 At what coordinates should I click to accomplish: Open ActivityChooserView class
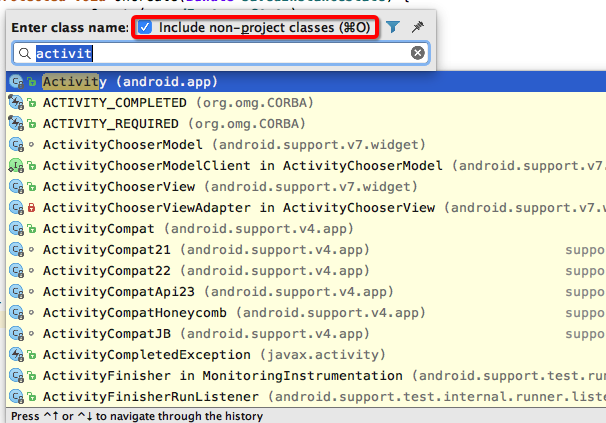point(306,187)
